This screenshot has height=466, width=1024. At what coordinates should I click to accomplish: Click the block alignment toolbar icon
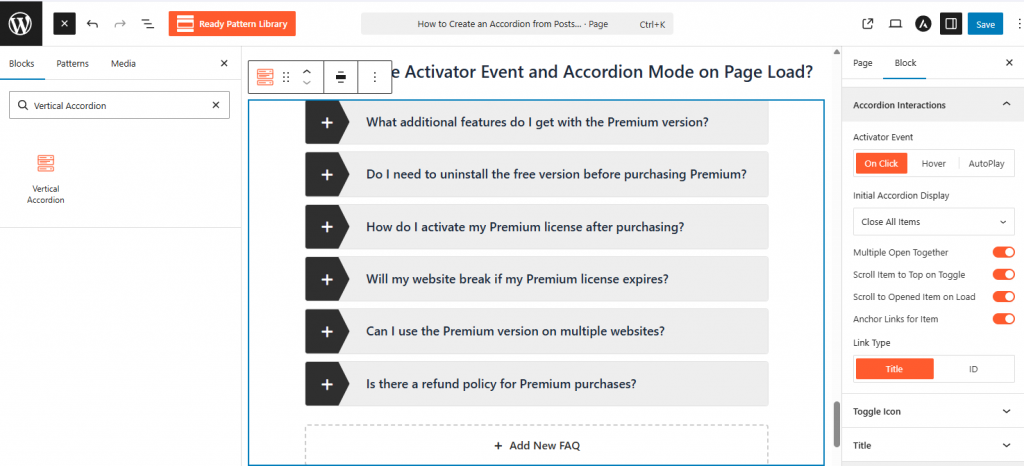pos(341,76)
